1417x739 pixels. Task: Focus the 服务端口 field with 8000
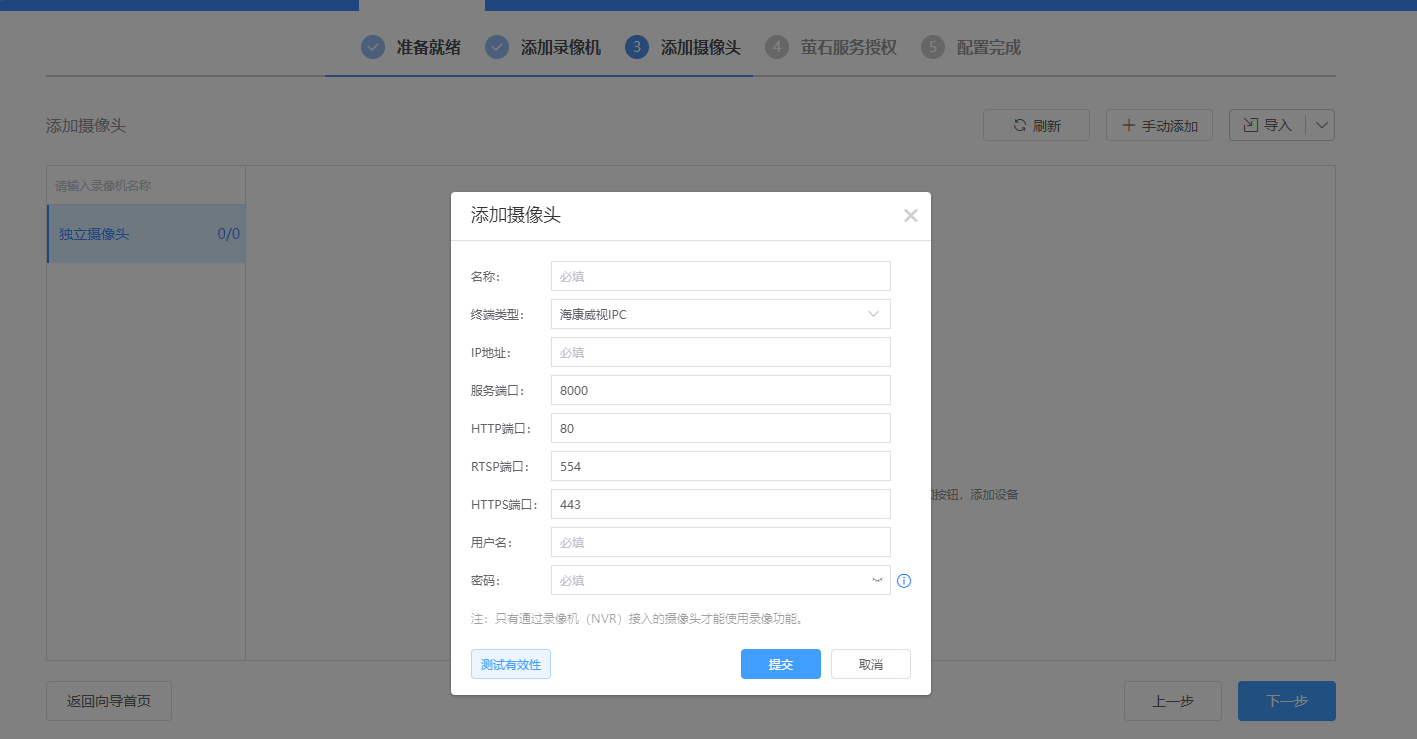(720, 390)
